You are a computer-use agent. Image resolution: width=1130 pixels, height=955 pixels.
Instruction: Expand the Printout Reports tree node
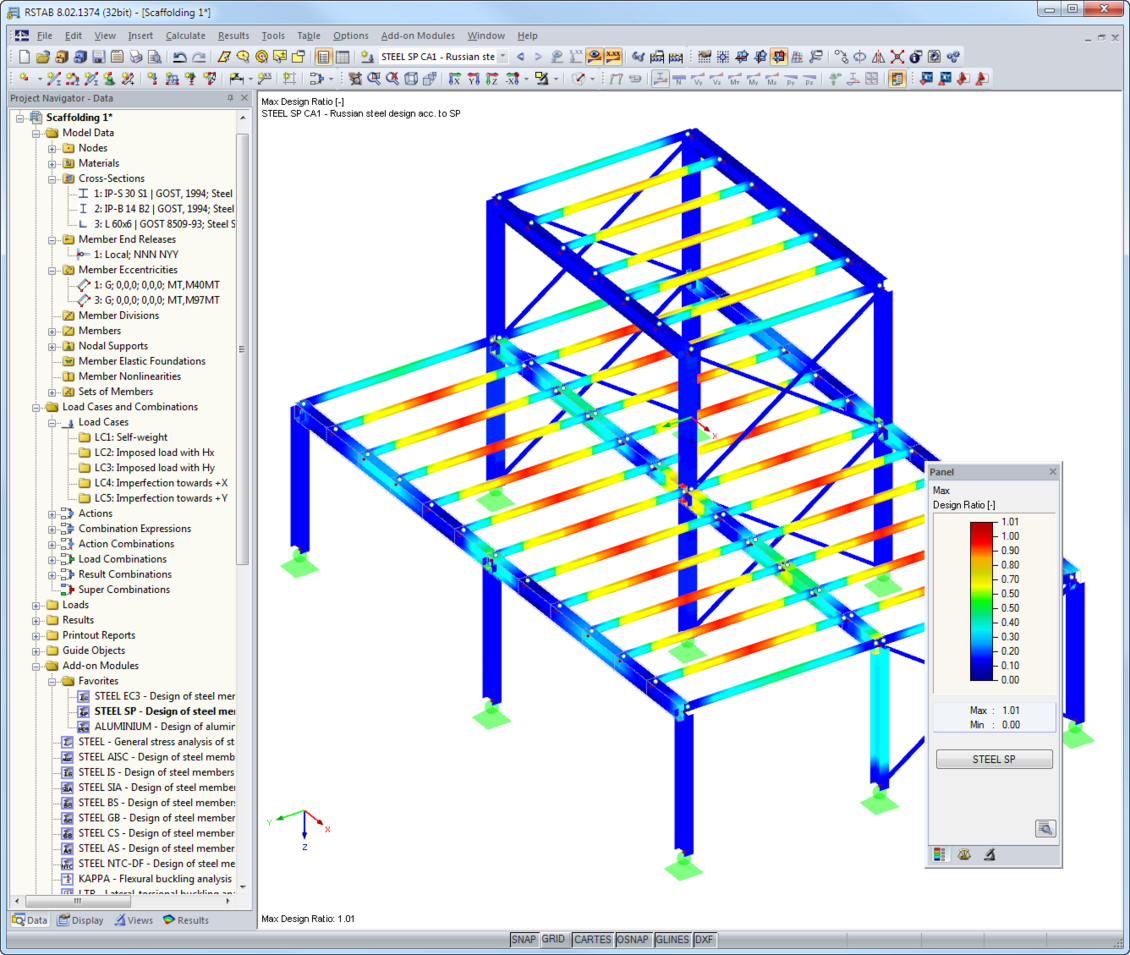point(36,636)
